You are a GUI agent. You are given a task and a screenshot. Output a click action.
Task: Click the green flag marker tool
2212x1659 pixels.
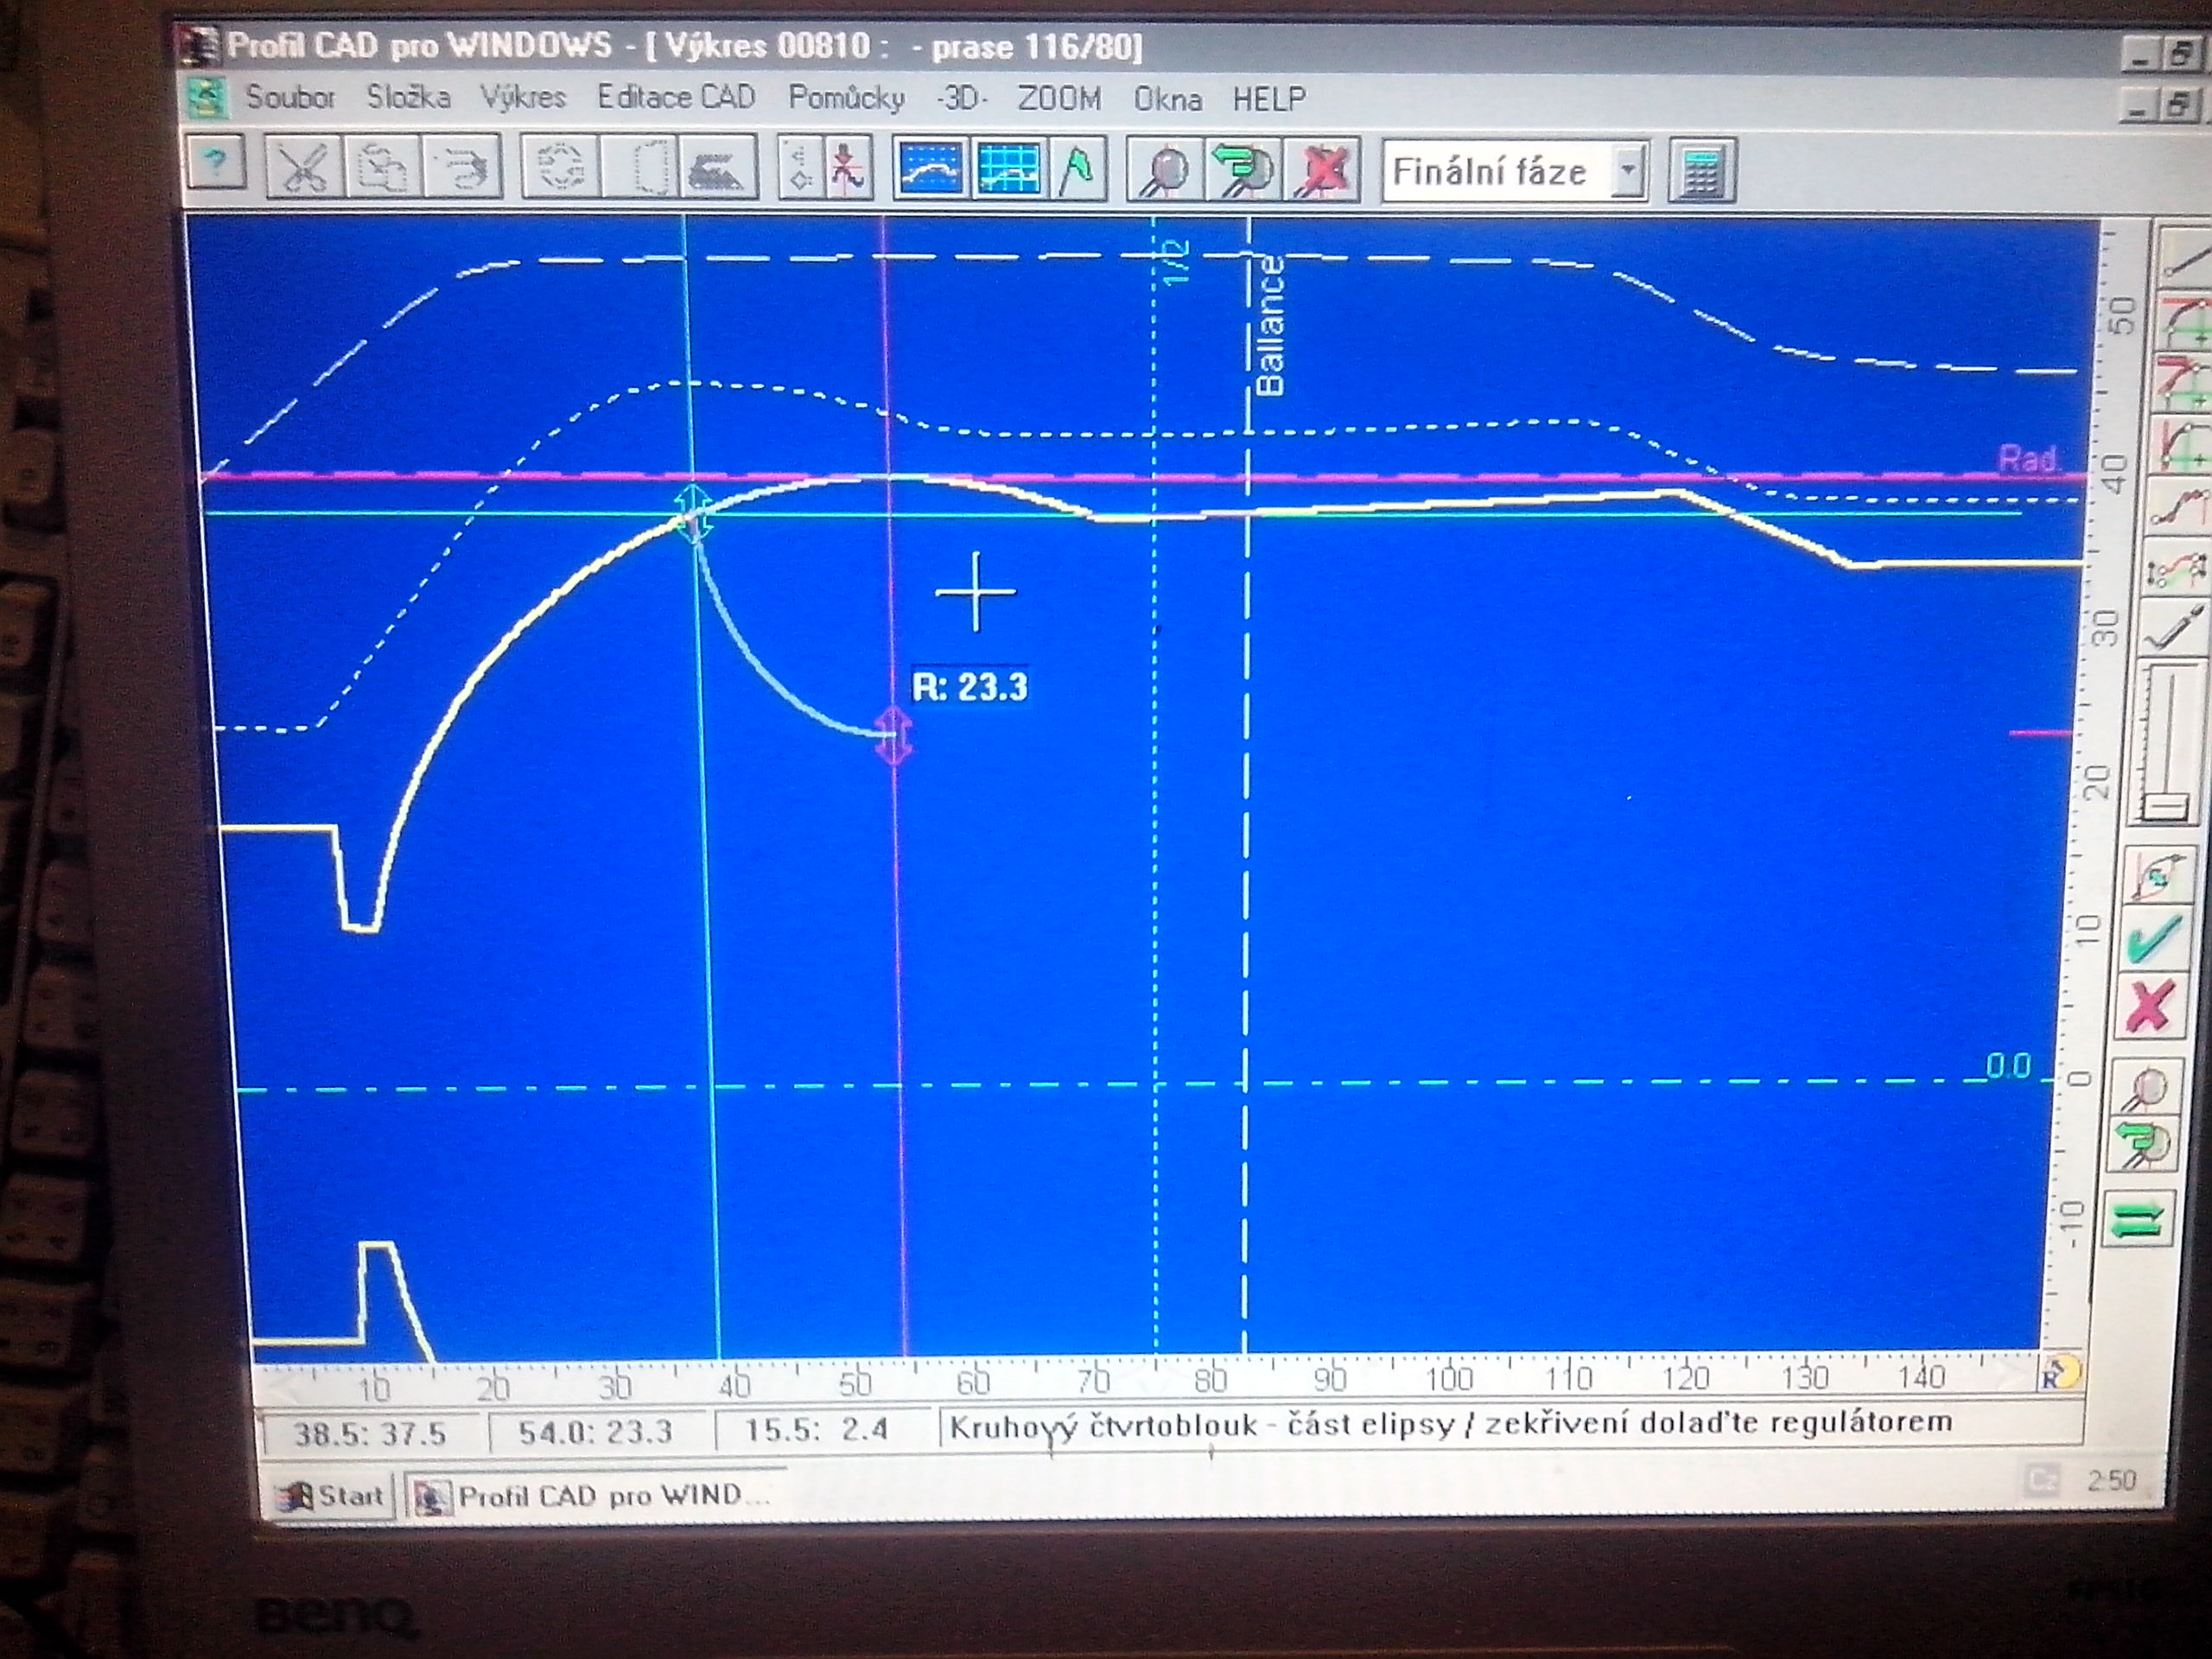point(1078,169)
